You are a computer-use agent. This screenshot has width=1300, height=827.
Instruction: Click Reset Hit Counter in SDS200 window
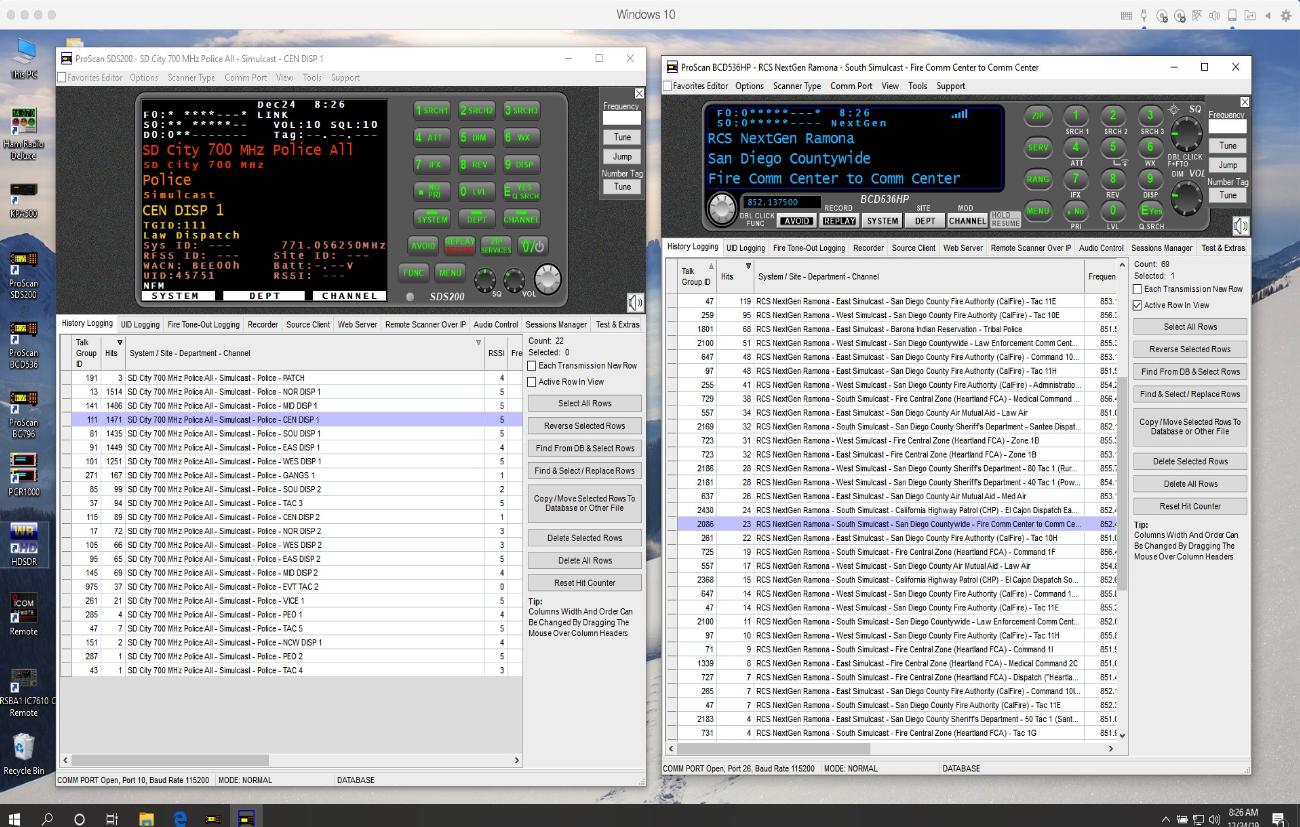(x=585, y=582)
